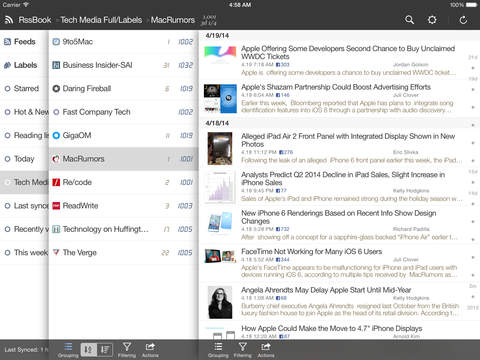This screenshot has width=480, height=360.
Task: Open the 9to5Mac feed
Action: (x=123, y=42)
